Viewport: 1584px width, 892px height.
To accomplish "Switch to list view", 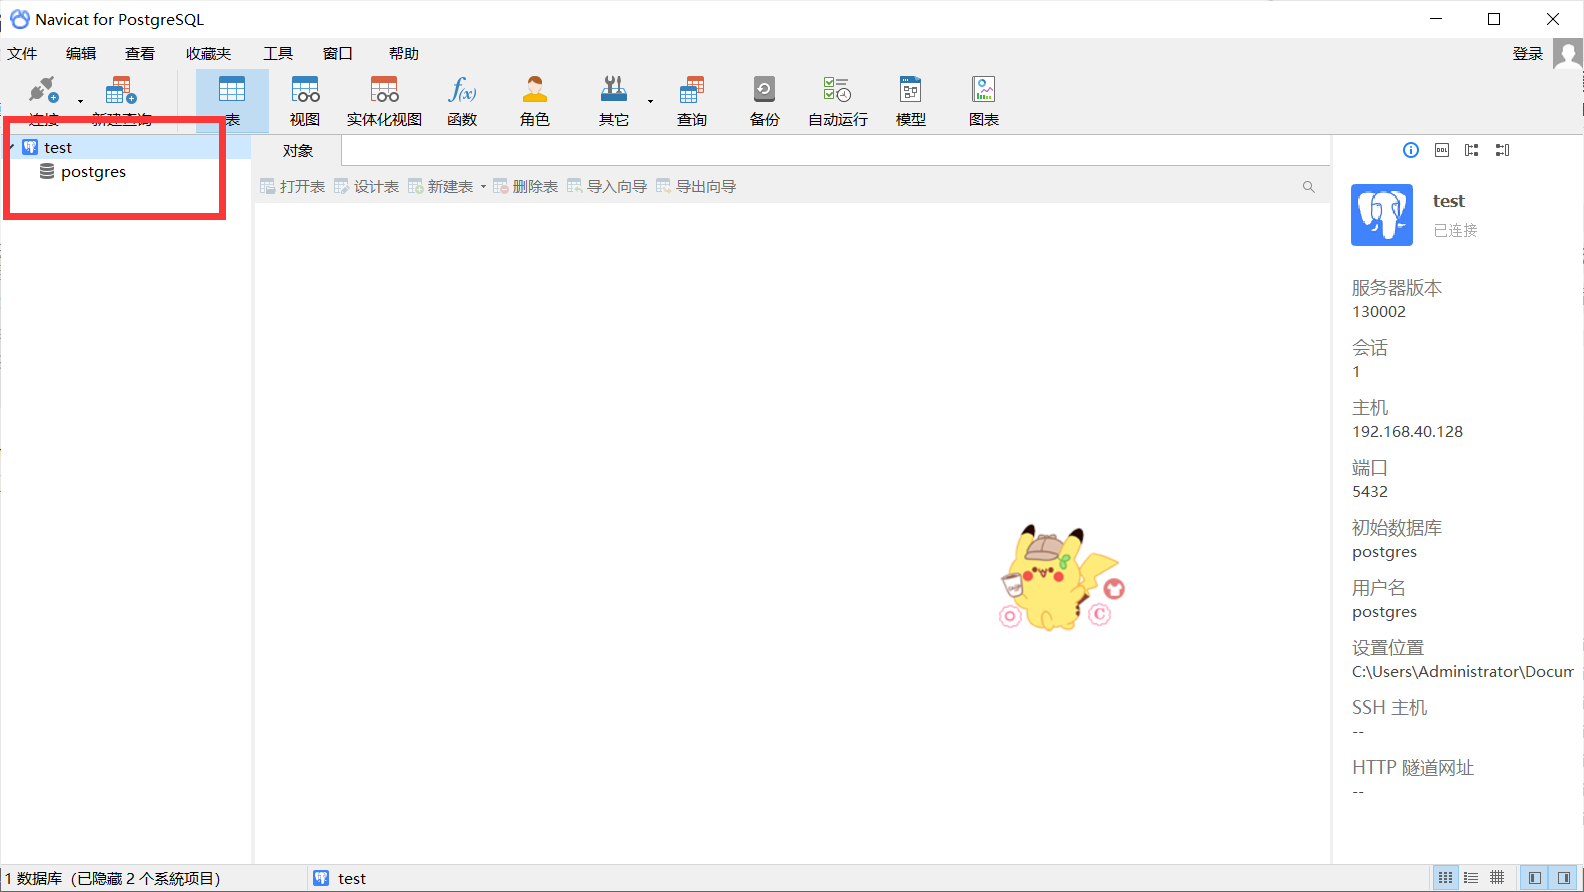I will point(1471,878).
